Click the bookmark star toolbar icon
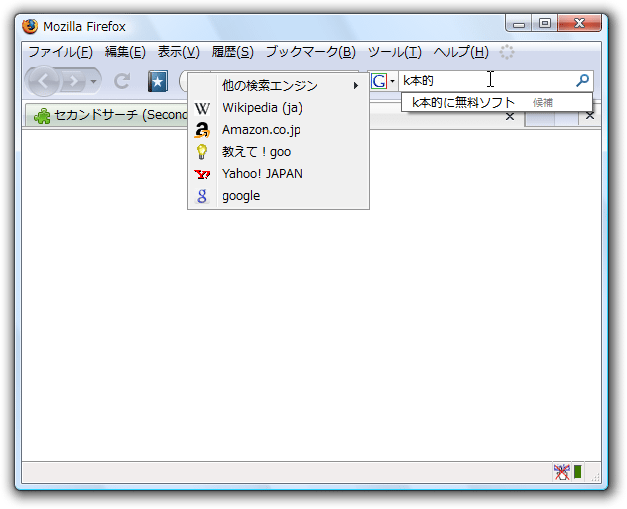This screenshot has width=627, height=509. click(x=158, y=82)
